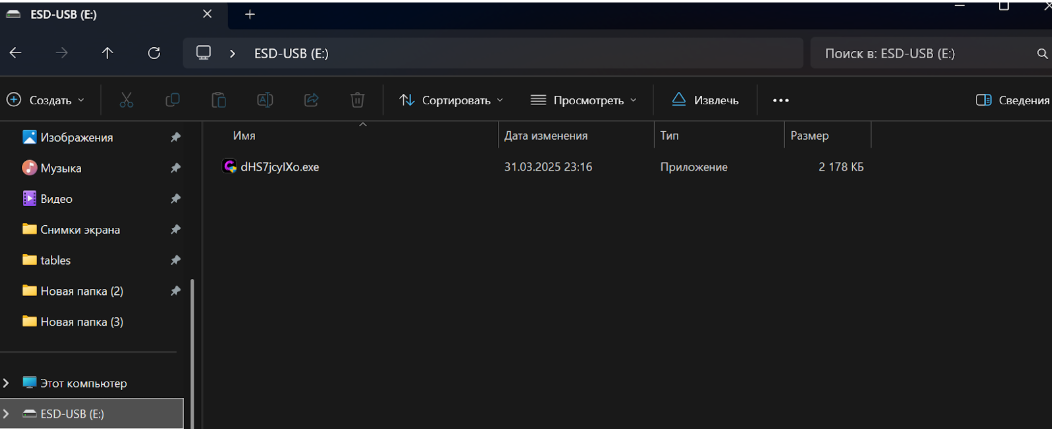Go up one folder level

coord(108,53)
